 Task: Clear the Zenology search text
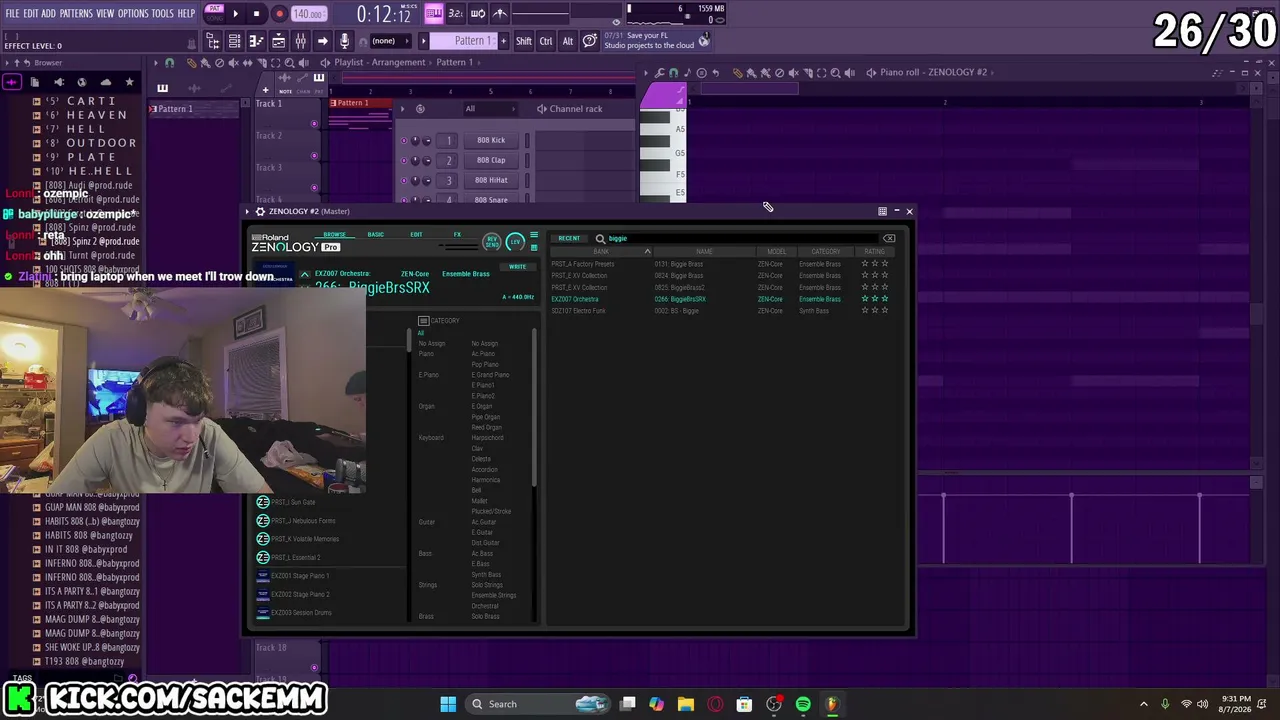889,239
